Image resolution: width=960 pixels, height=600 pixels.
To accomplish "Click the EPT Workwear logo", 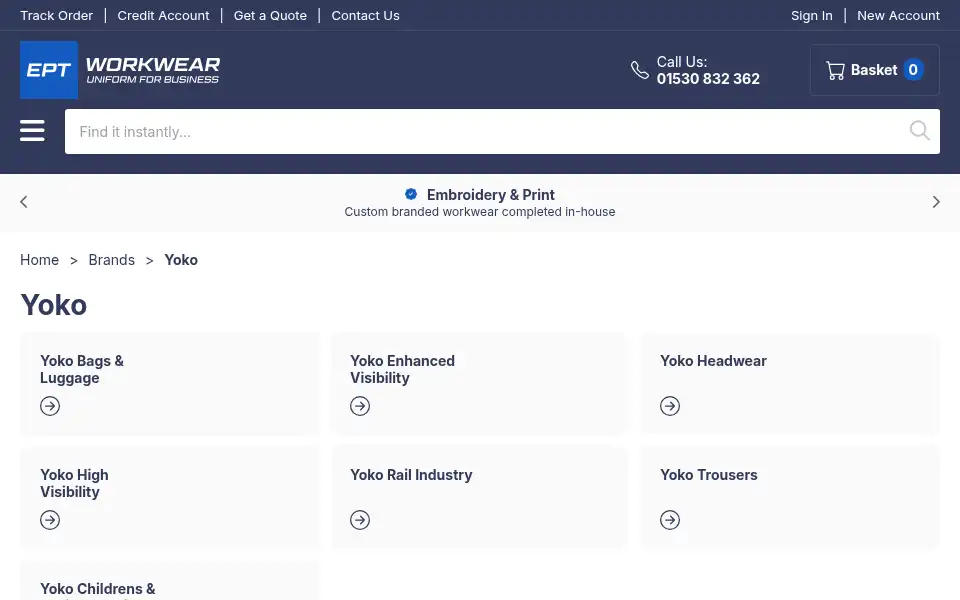I will tap(120, 70).
